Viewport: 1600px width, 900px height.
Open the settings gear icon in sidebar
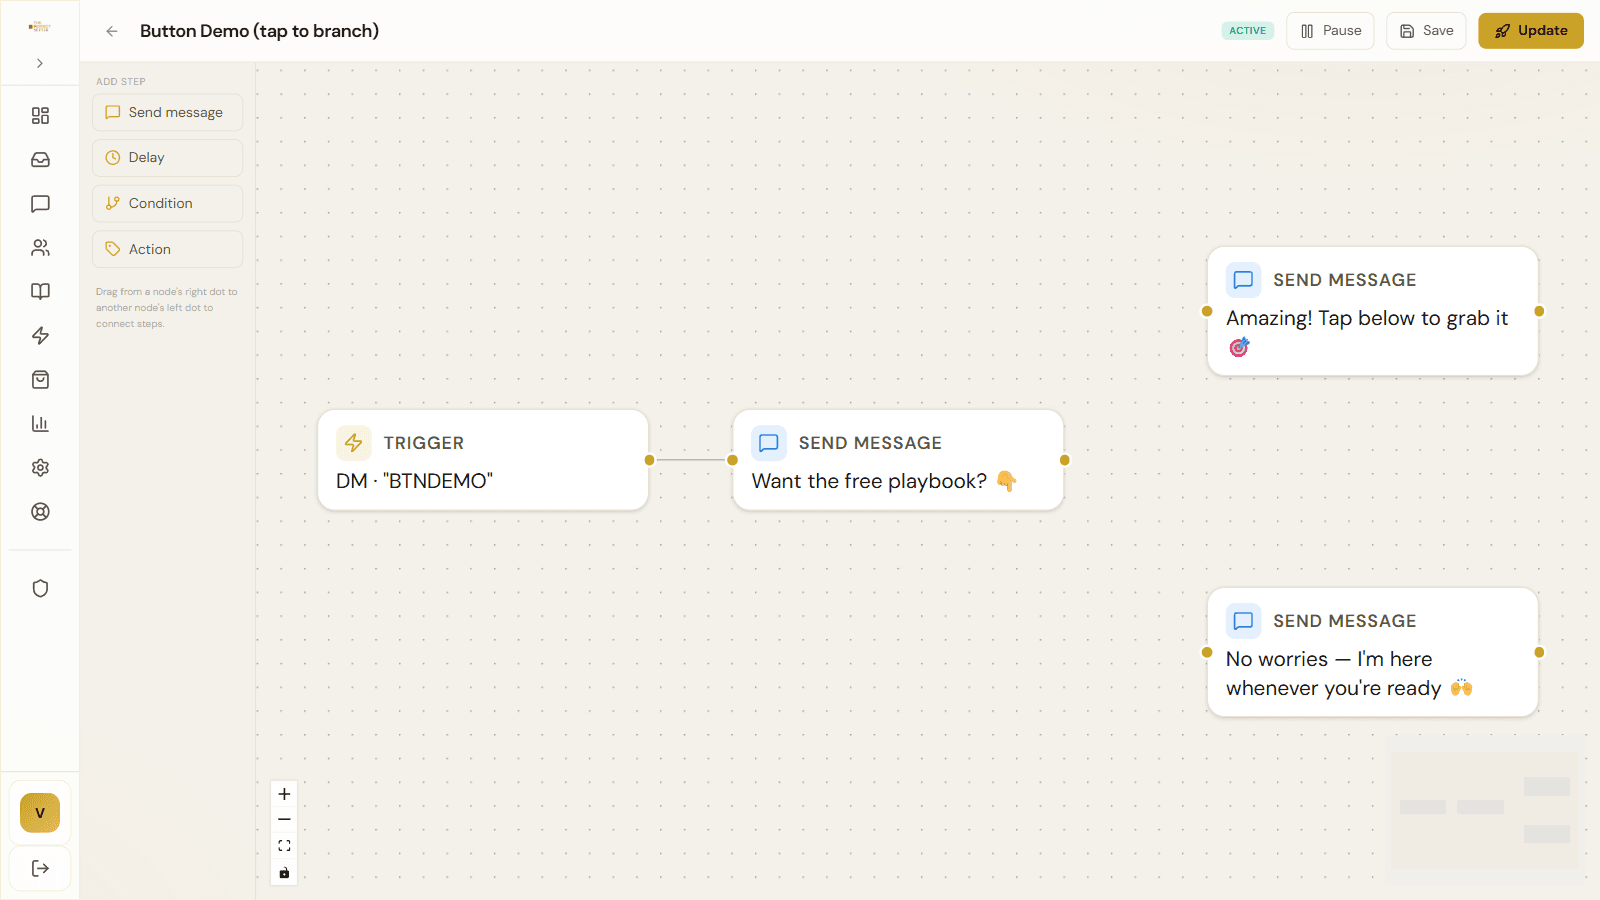click(40, 468)
